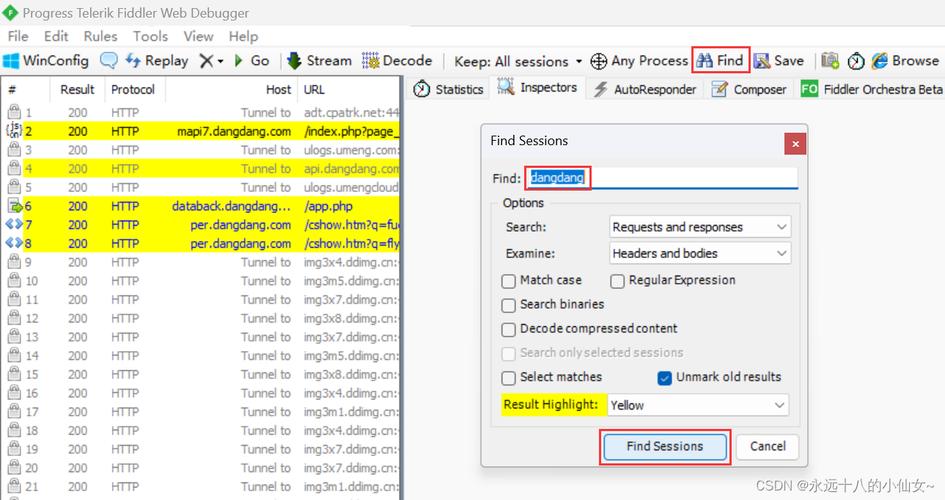Click the Save toolbar button

click(779, 61)
